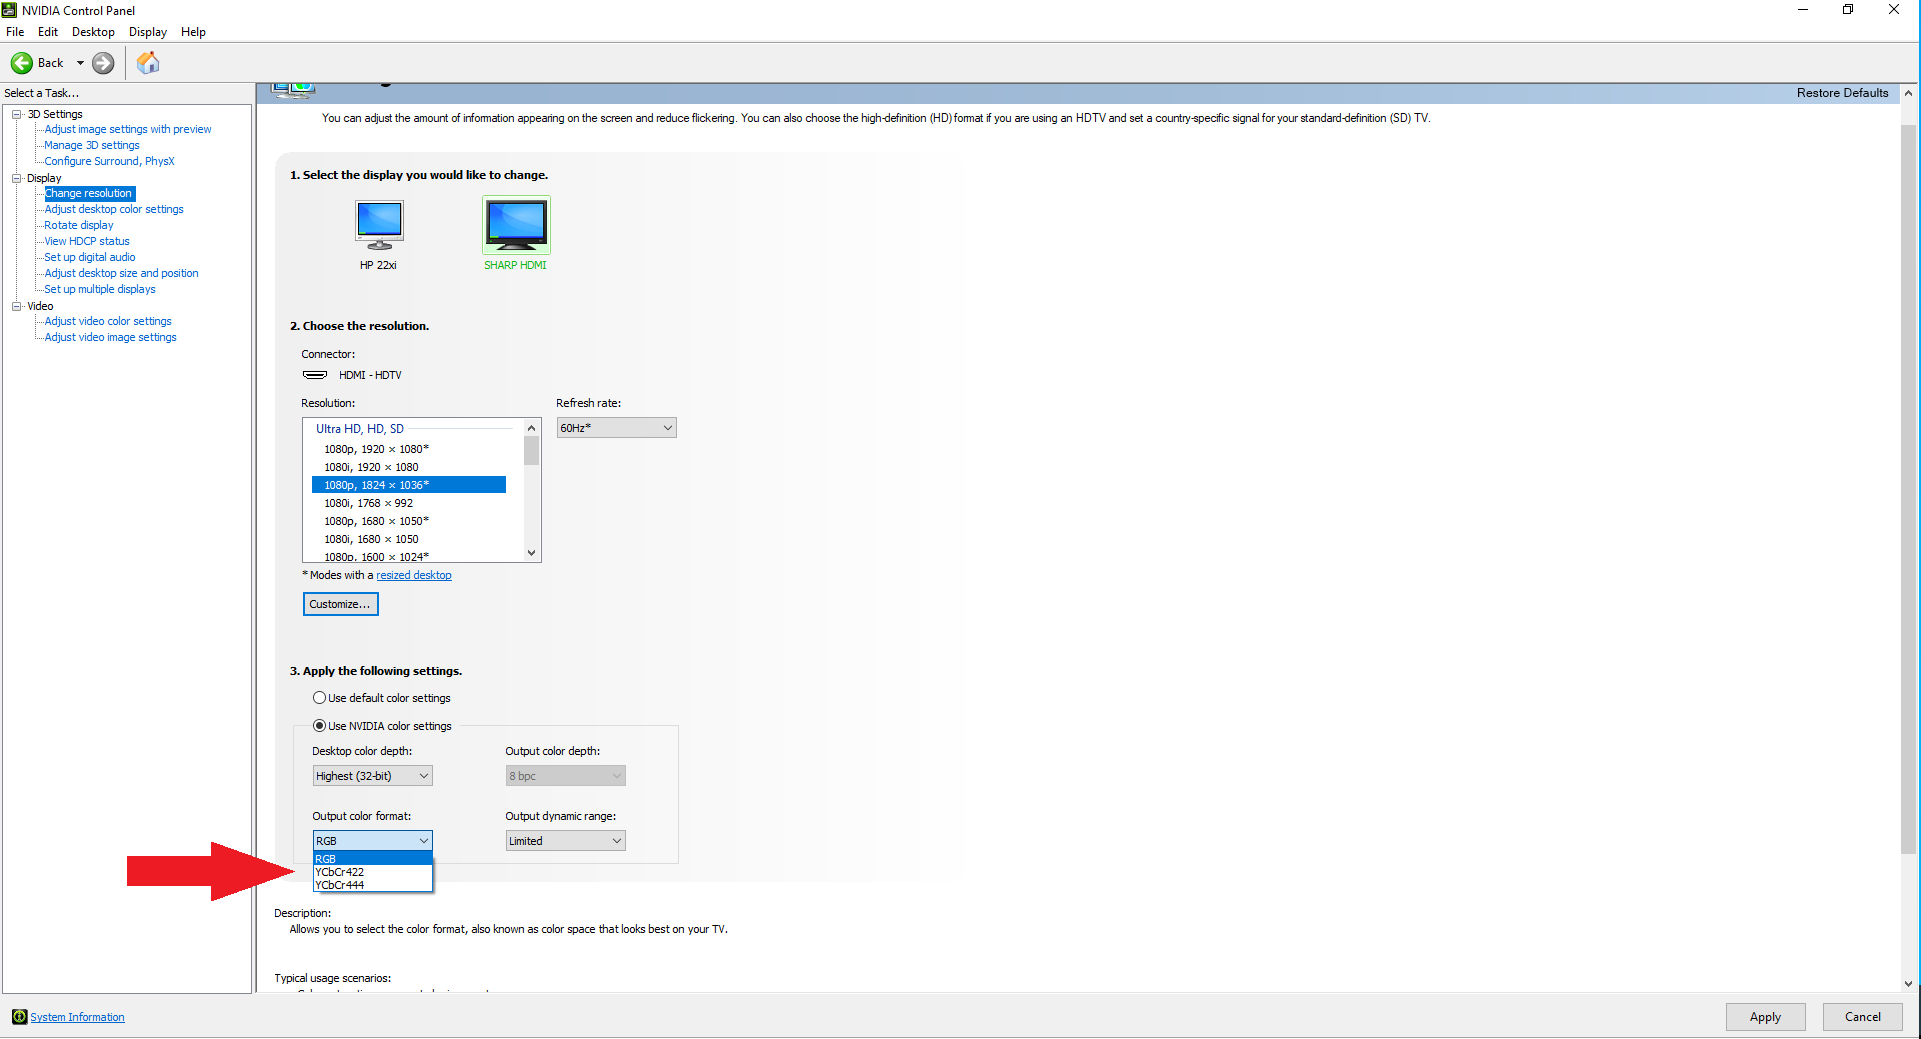Open the System Information link
The height and width of the screenshot is (1039, 1921).
pyautogui.click(x=77, y=1017)
